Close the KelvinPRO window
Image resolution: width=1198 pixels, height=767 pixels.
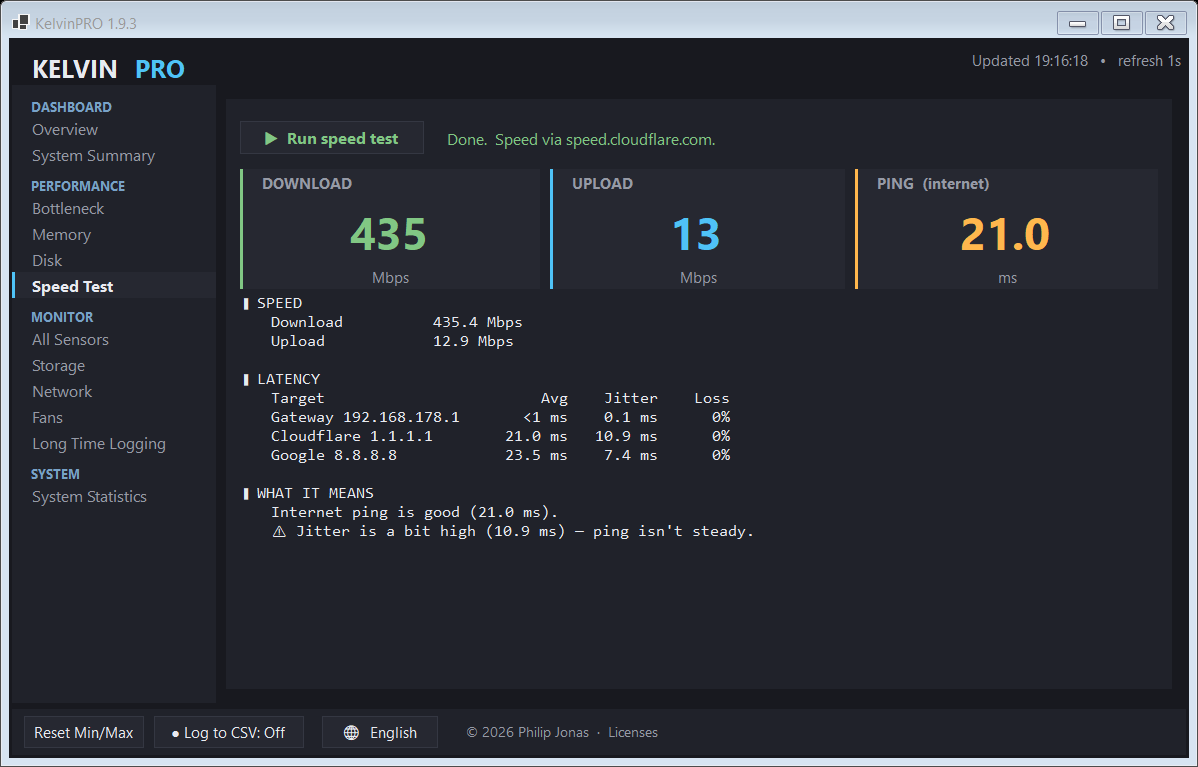pos(1166,23)
